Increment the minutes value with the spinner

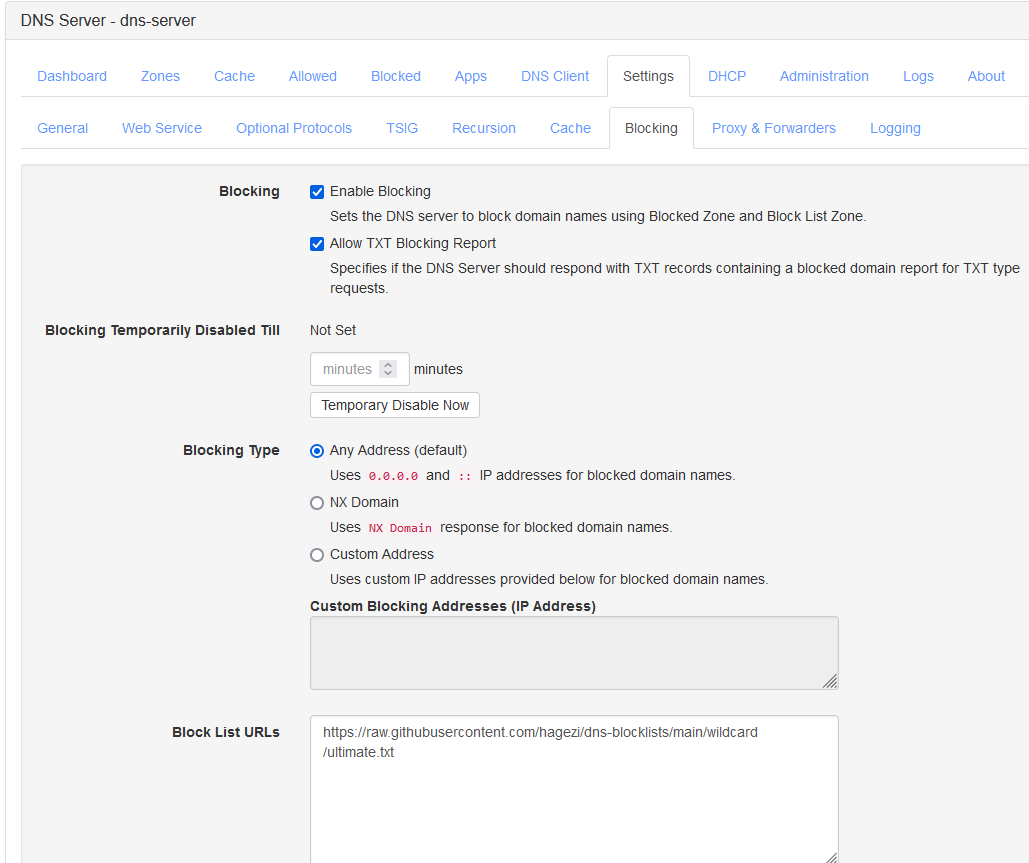pyautogui.click(x=389, y=364)
